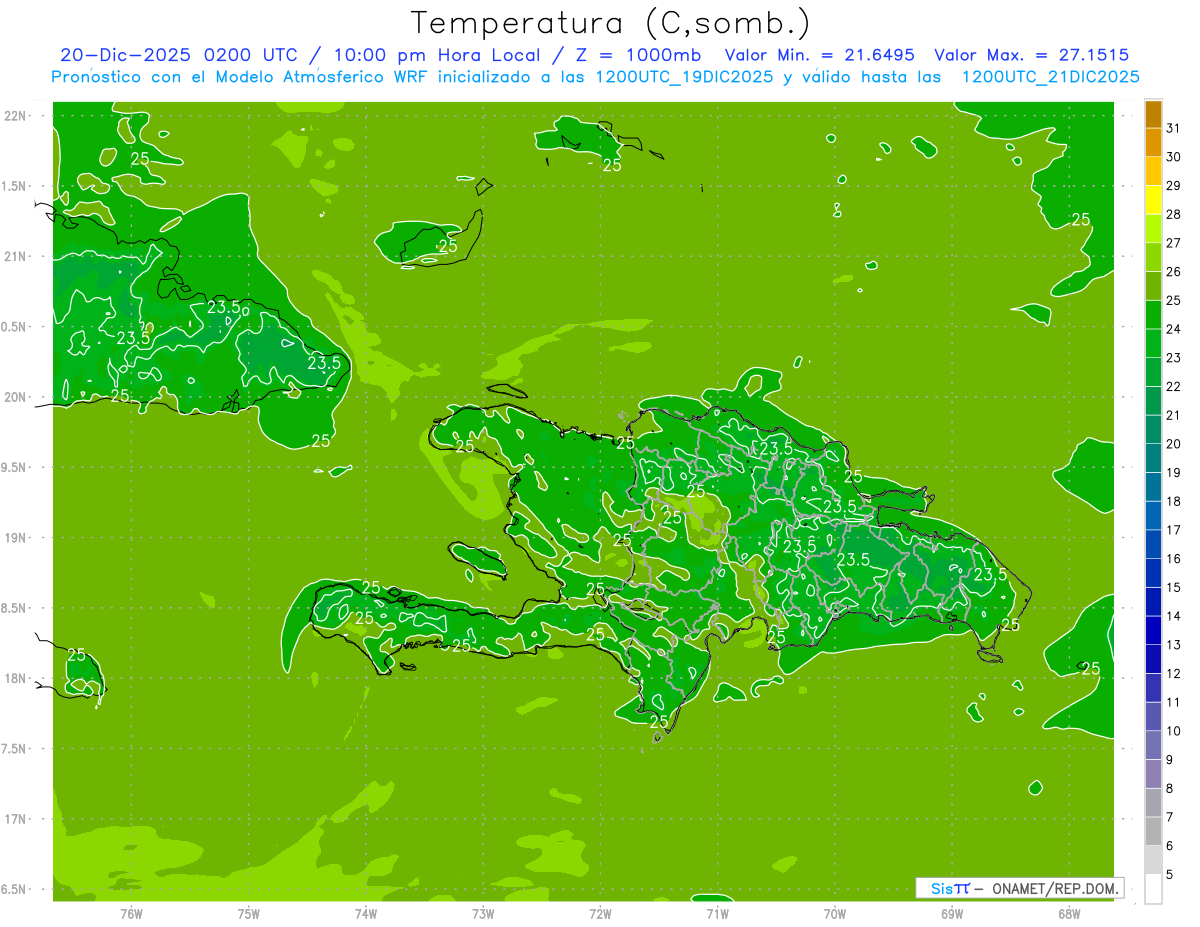This screenshot has height=927, width=1200.
Task: Click the dark orange swatch above 31
Action: click(x=1153, y=114)
